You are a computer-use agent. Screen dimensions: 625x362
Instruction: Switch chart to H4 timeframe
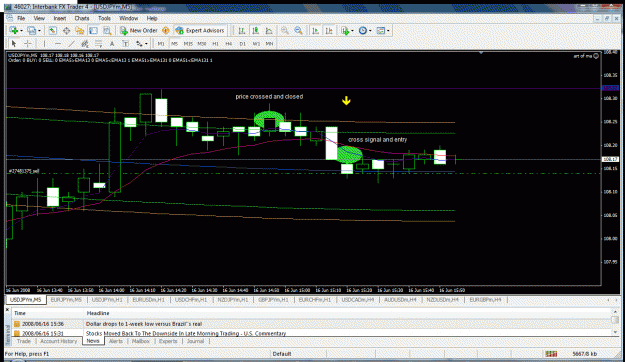229,44
